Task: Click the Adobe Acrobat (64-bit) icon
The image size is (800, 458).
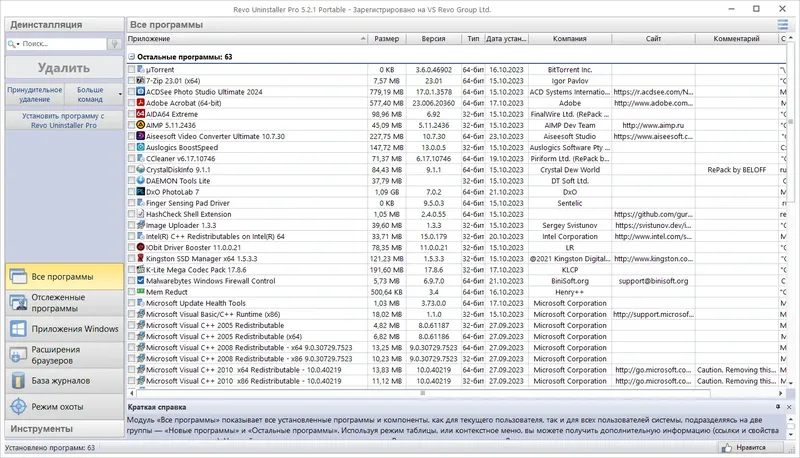Action: pos(141,103)
